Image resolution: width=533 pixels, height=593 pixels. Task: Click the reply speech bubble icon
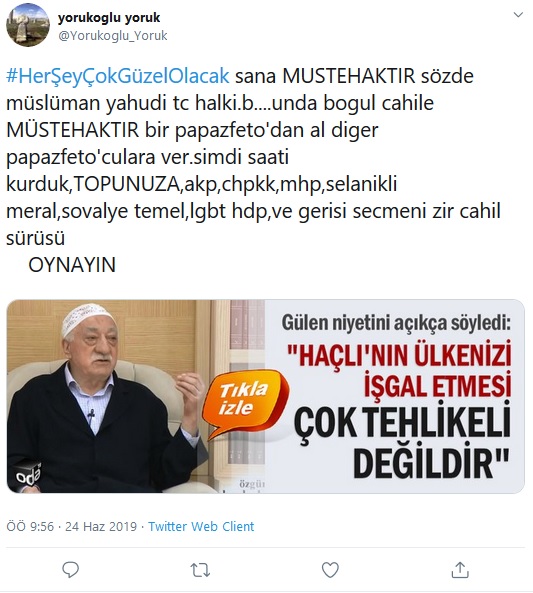[70, 570]
